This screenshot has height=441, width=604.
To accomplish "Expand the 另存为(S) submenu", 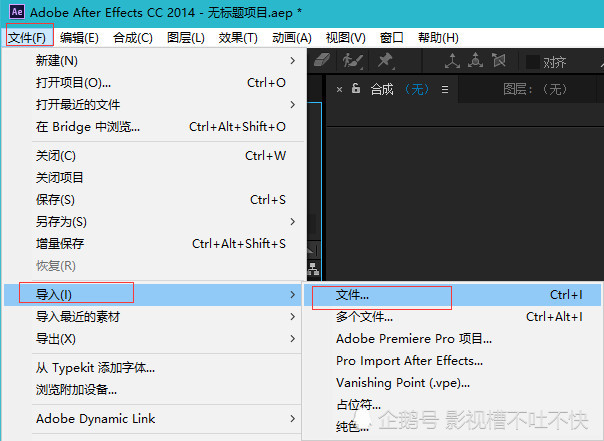I will 154,222.
